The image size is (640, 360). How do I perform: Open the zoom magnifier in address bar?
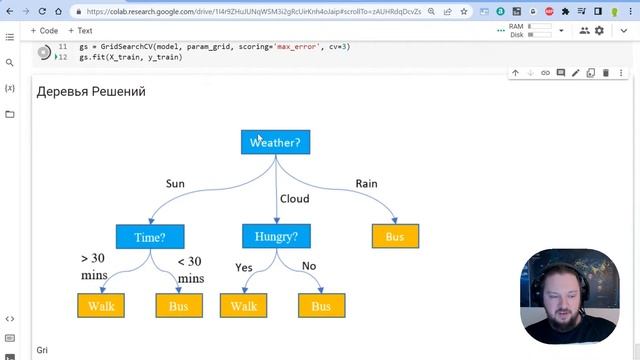pyautogui.click(x=431, y=12)
